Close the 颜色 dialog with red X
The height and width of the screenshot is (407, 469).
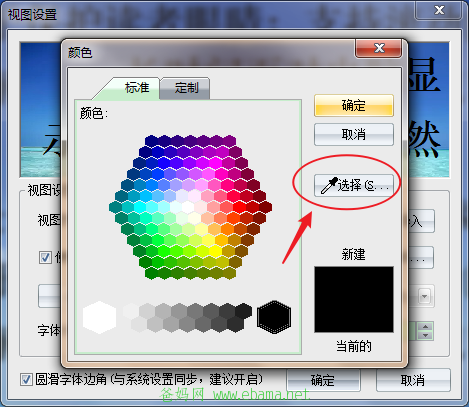point(379,48)
